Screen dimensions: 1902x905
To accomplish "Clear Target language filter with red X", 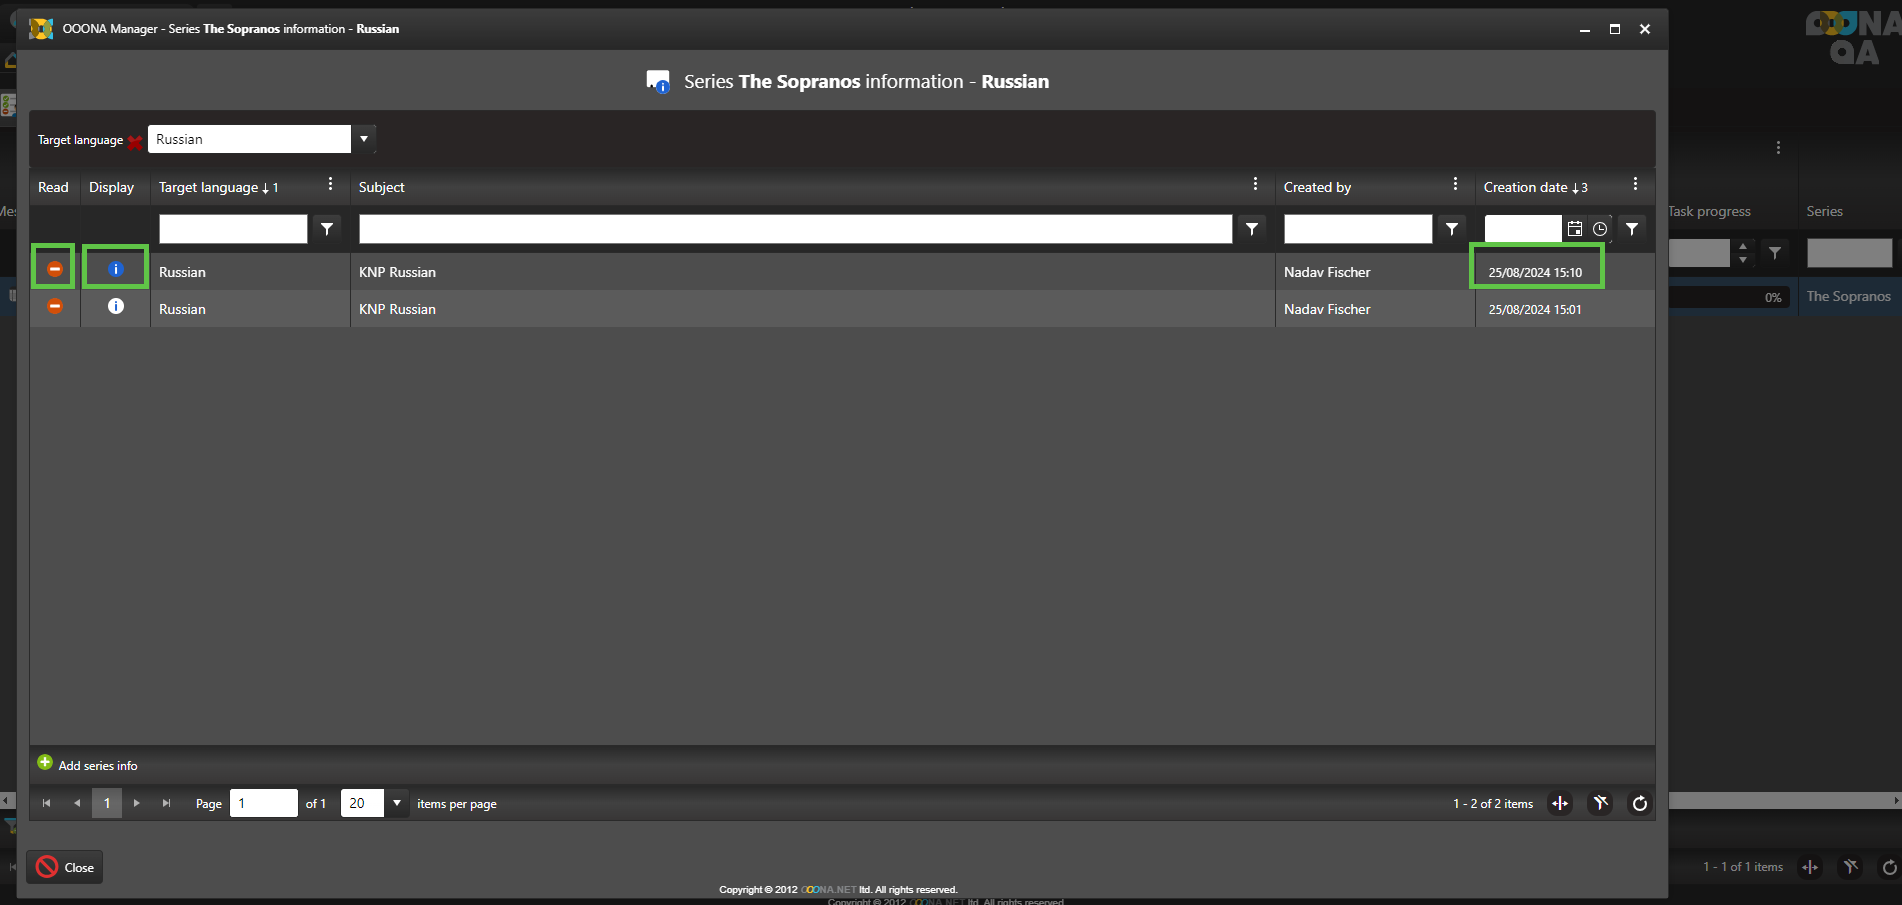I will (x=135, y=142).
